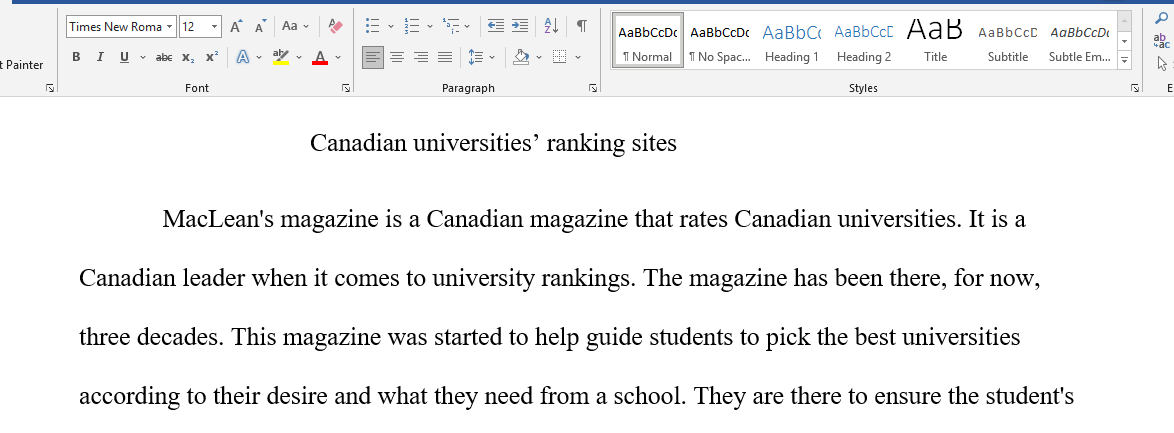Screen dimensions: 1174x433
Task: Expand shading color arrow
Action: [x=538, y=57]
